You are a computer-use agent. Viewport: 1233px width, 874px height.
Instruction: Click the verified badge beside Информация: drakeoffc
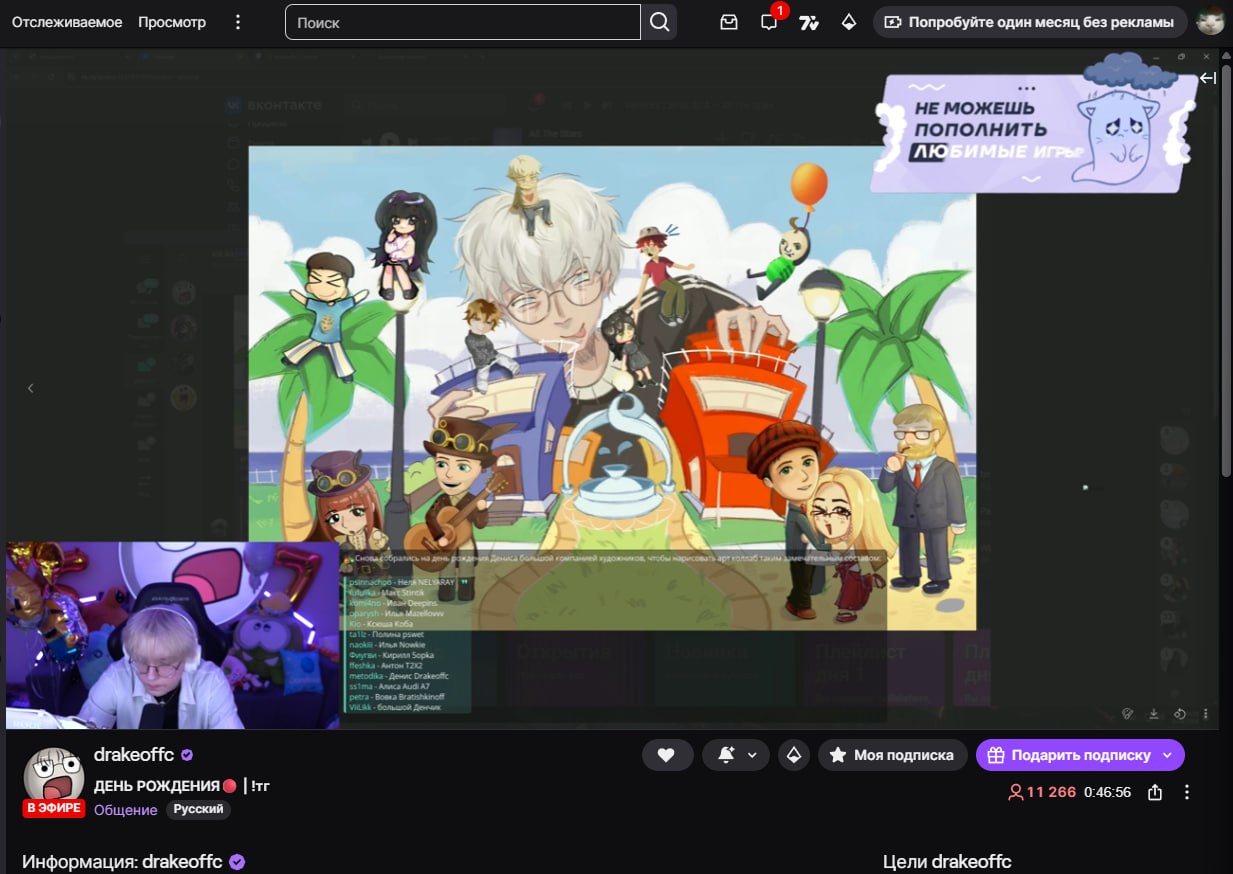coord(237,862)
